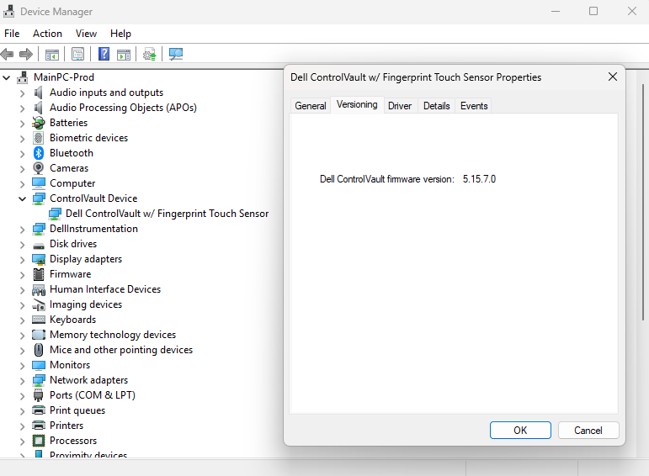Click the Mice and other pointing devices icon
Screen dimensions: 649x476
(38, 350)
